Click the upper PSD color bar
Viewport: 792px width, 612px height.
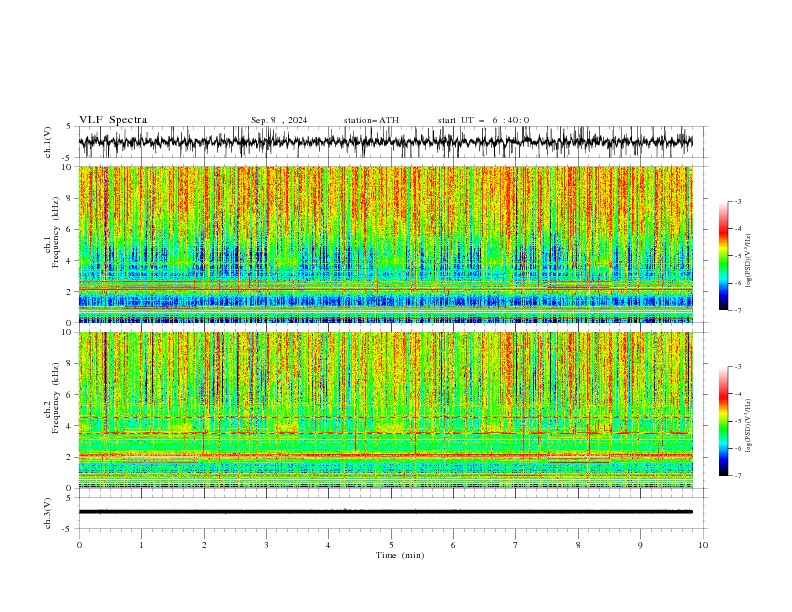723,255
